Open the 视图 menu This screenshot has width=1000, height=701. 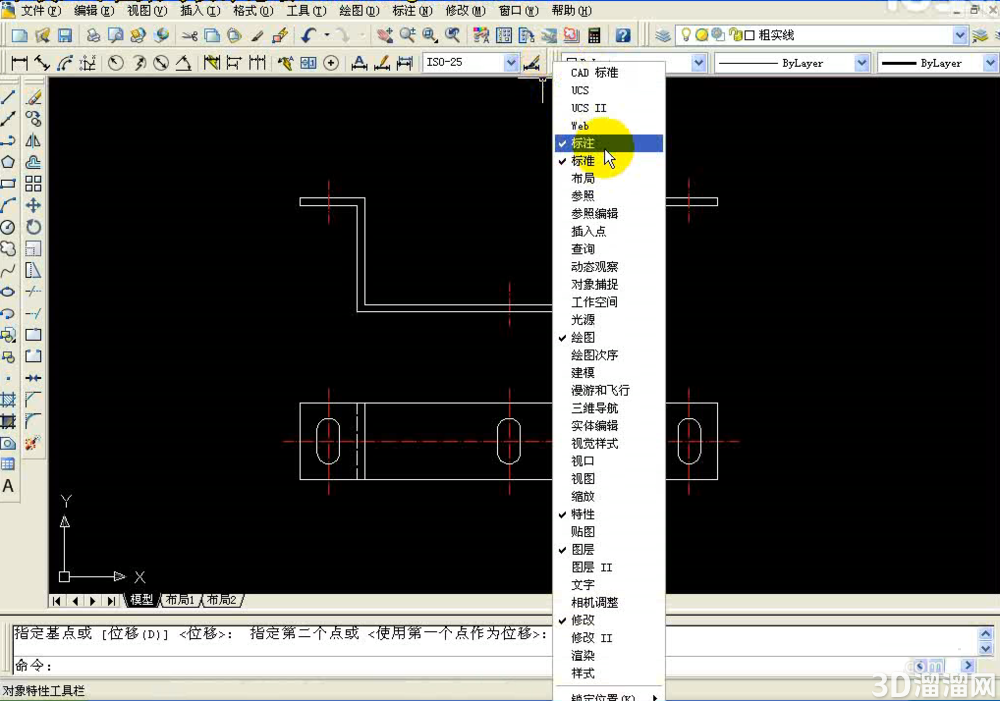pos(147,11)
